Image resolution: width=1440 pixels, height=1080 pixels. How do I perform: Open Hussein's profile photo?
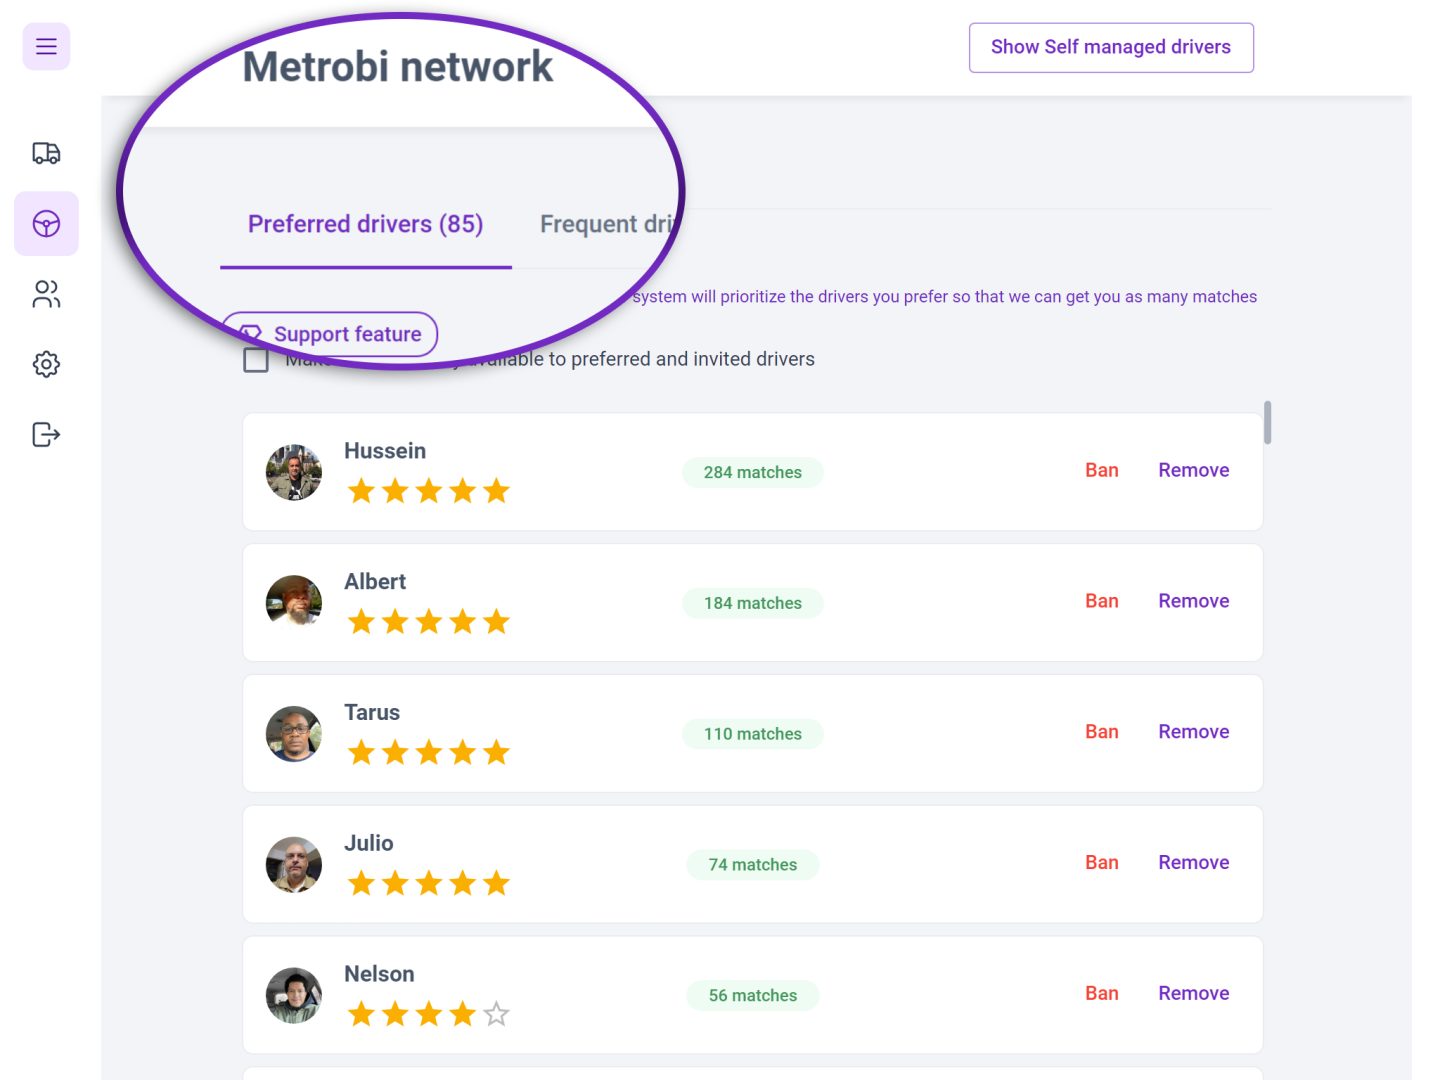pyautogui.click(x=293, y=472)
